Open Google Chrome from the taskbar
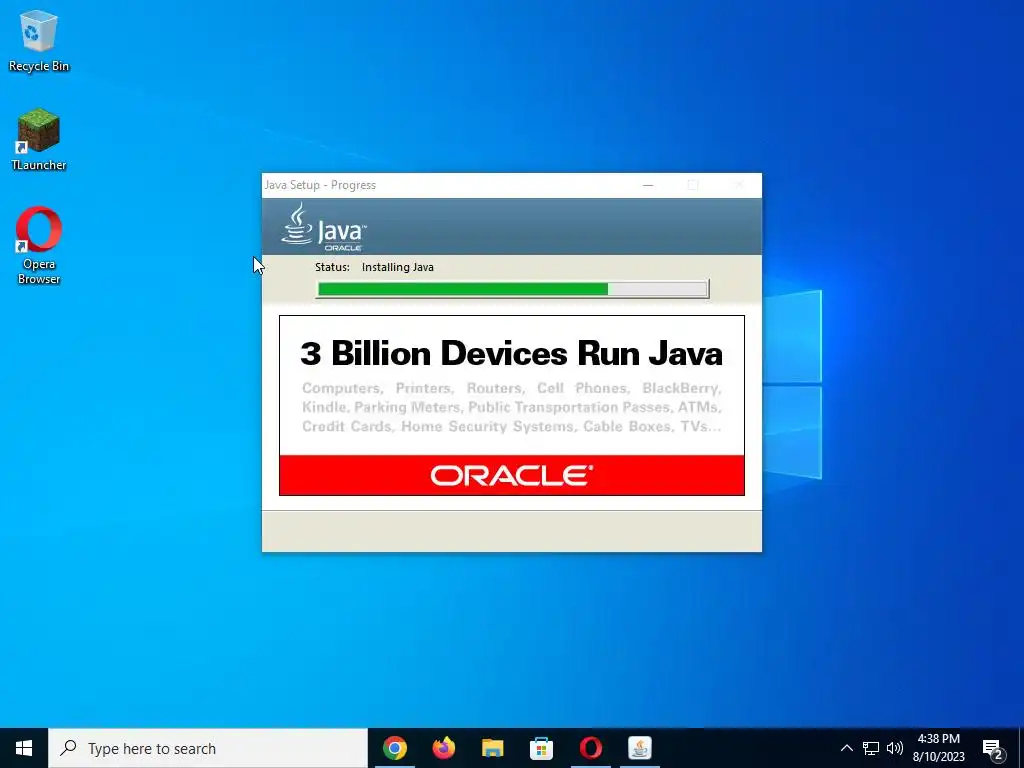This screenshot has width=1024, height=768. point(394,748)
